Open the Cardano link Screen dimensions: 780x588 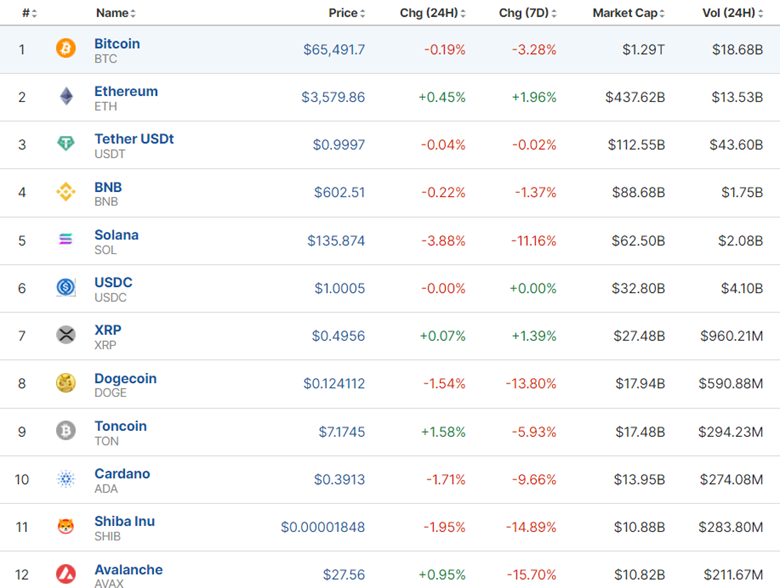click(122, 474)
